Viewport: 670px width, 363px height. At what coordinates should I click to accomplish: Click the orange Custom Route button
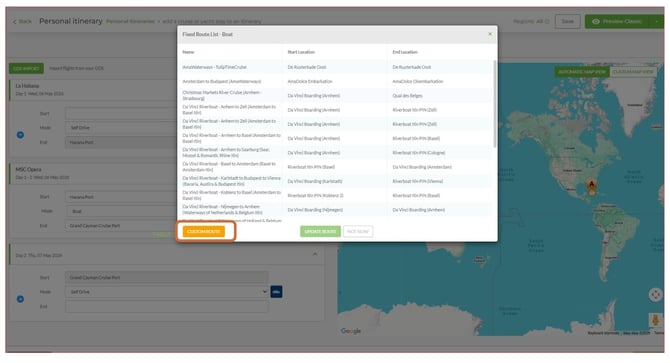point(204,231)
